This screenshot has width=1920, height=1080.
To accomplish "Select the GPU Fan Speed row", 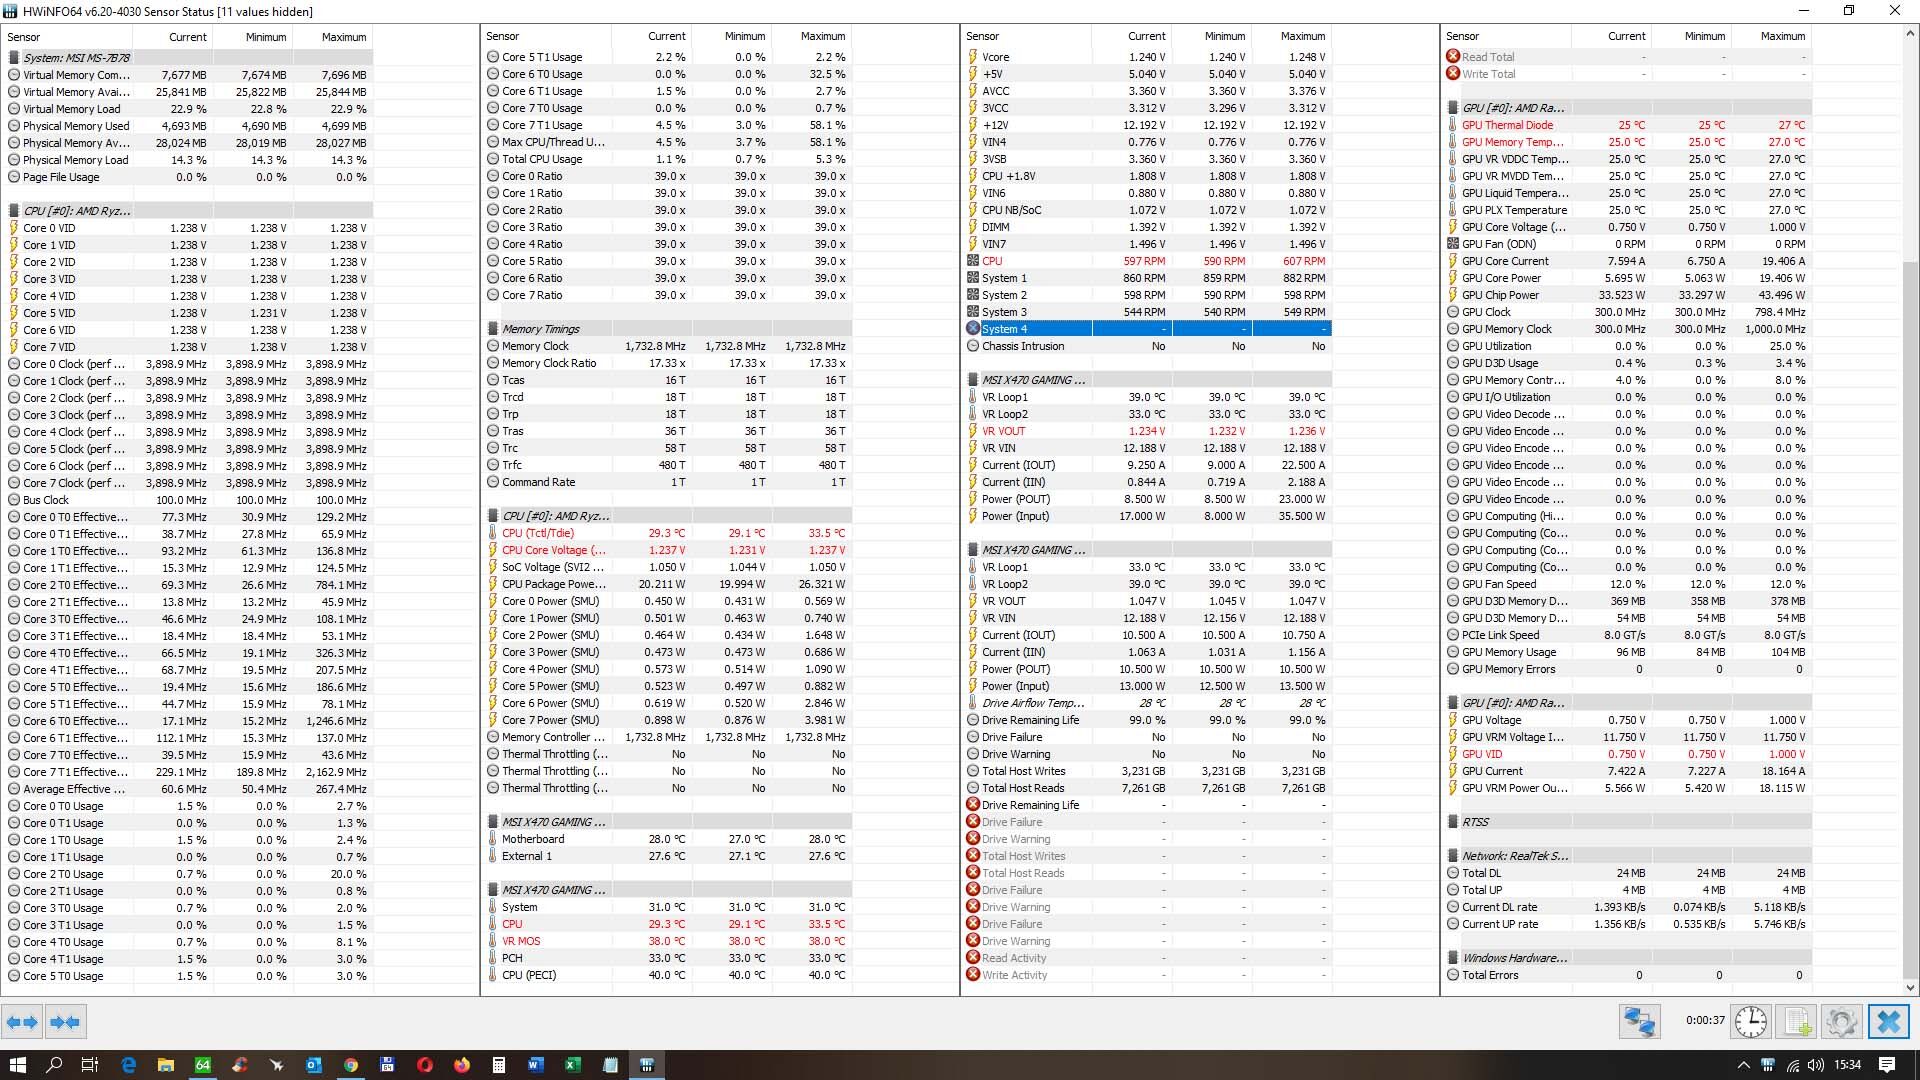I will 1628,584.
